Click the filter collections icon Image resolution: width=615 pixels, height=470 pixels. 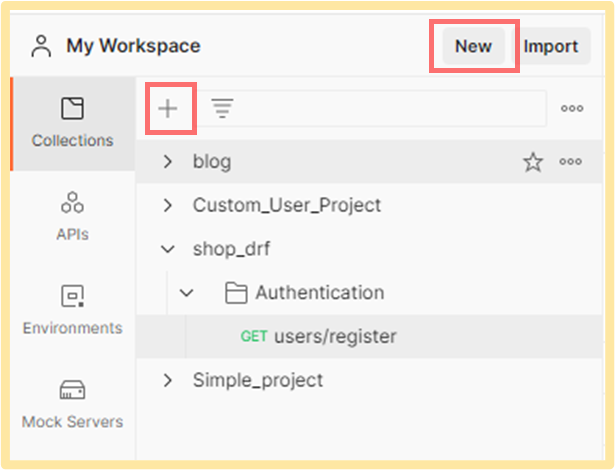pos(222,108)
